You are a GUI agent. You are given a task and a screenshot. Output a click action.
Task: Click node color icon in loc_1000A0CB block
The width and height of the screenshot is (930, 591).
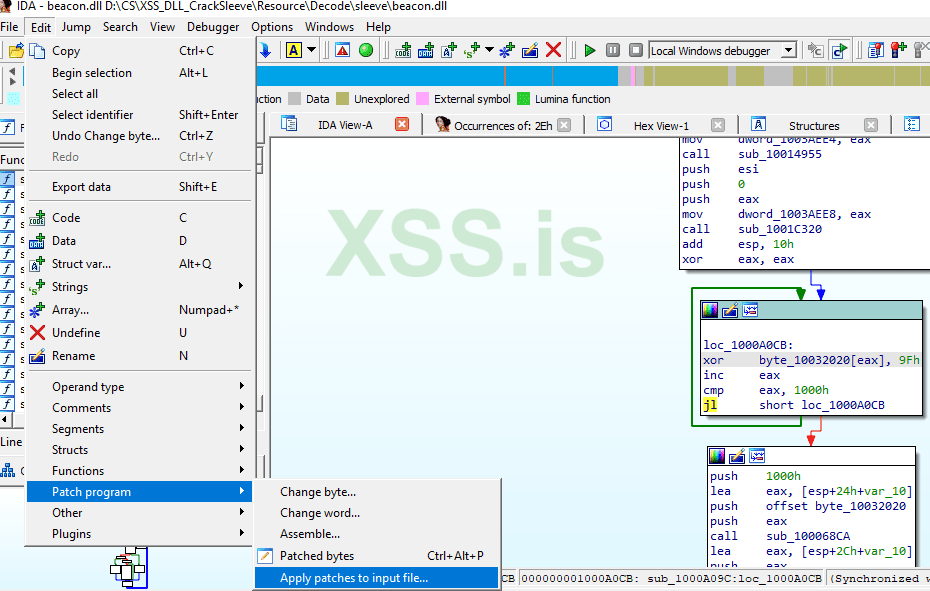coord(710,310)
